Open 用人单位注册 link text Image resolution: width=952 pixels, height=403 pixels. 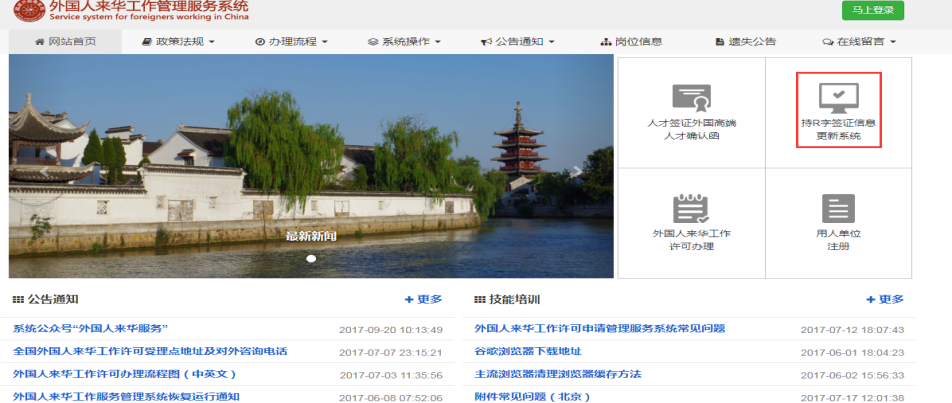pos(838,240)
